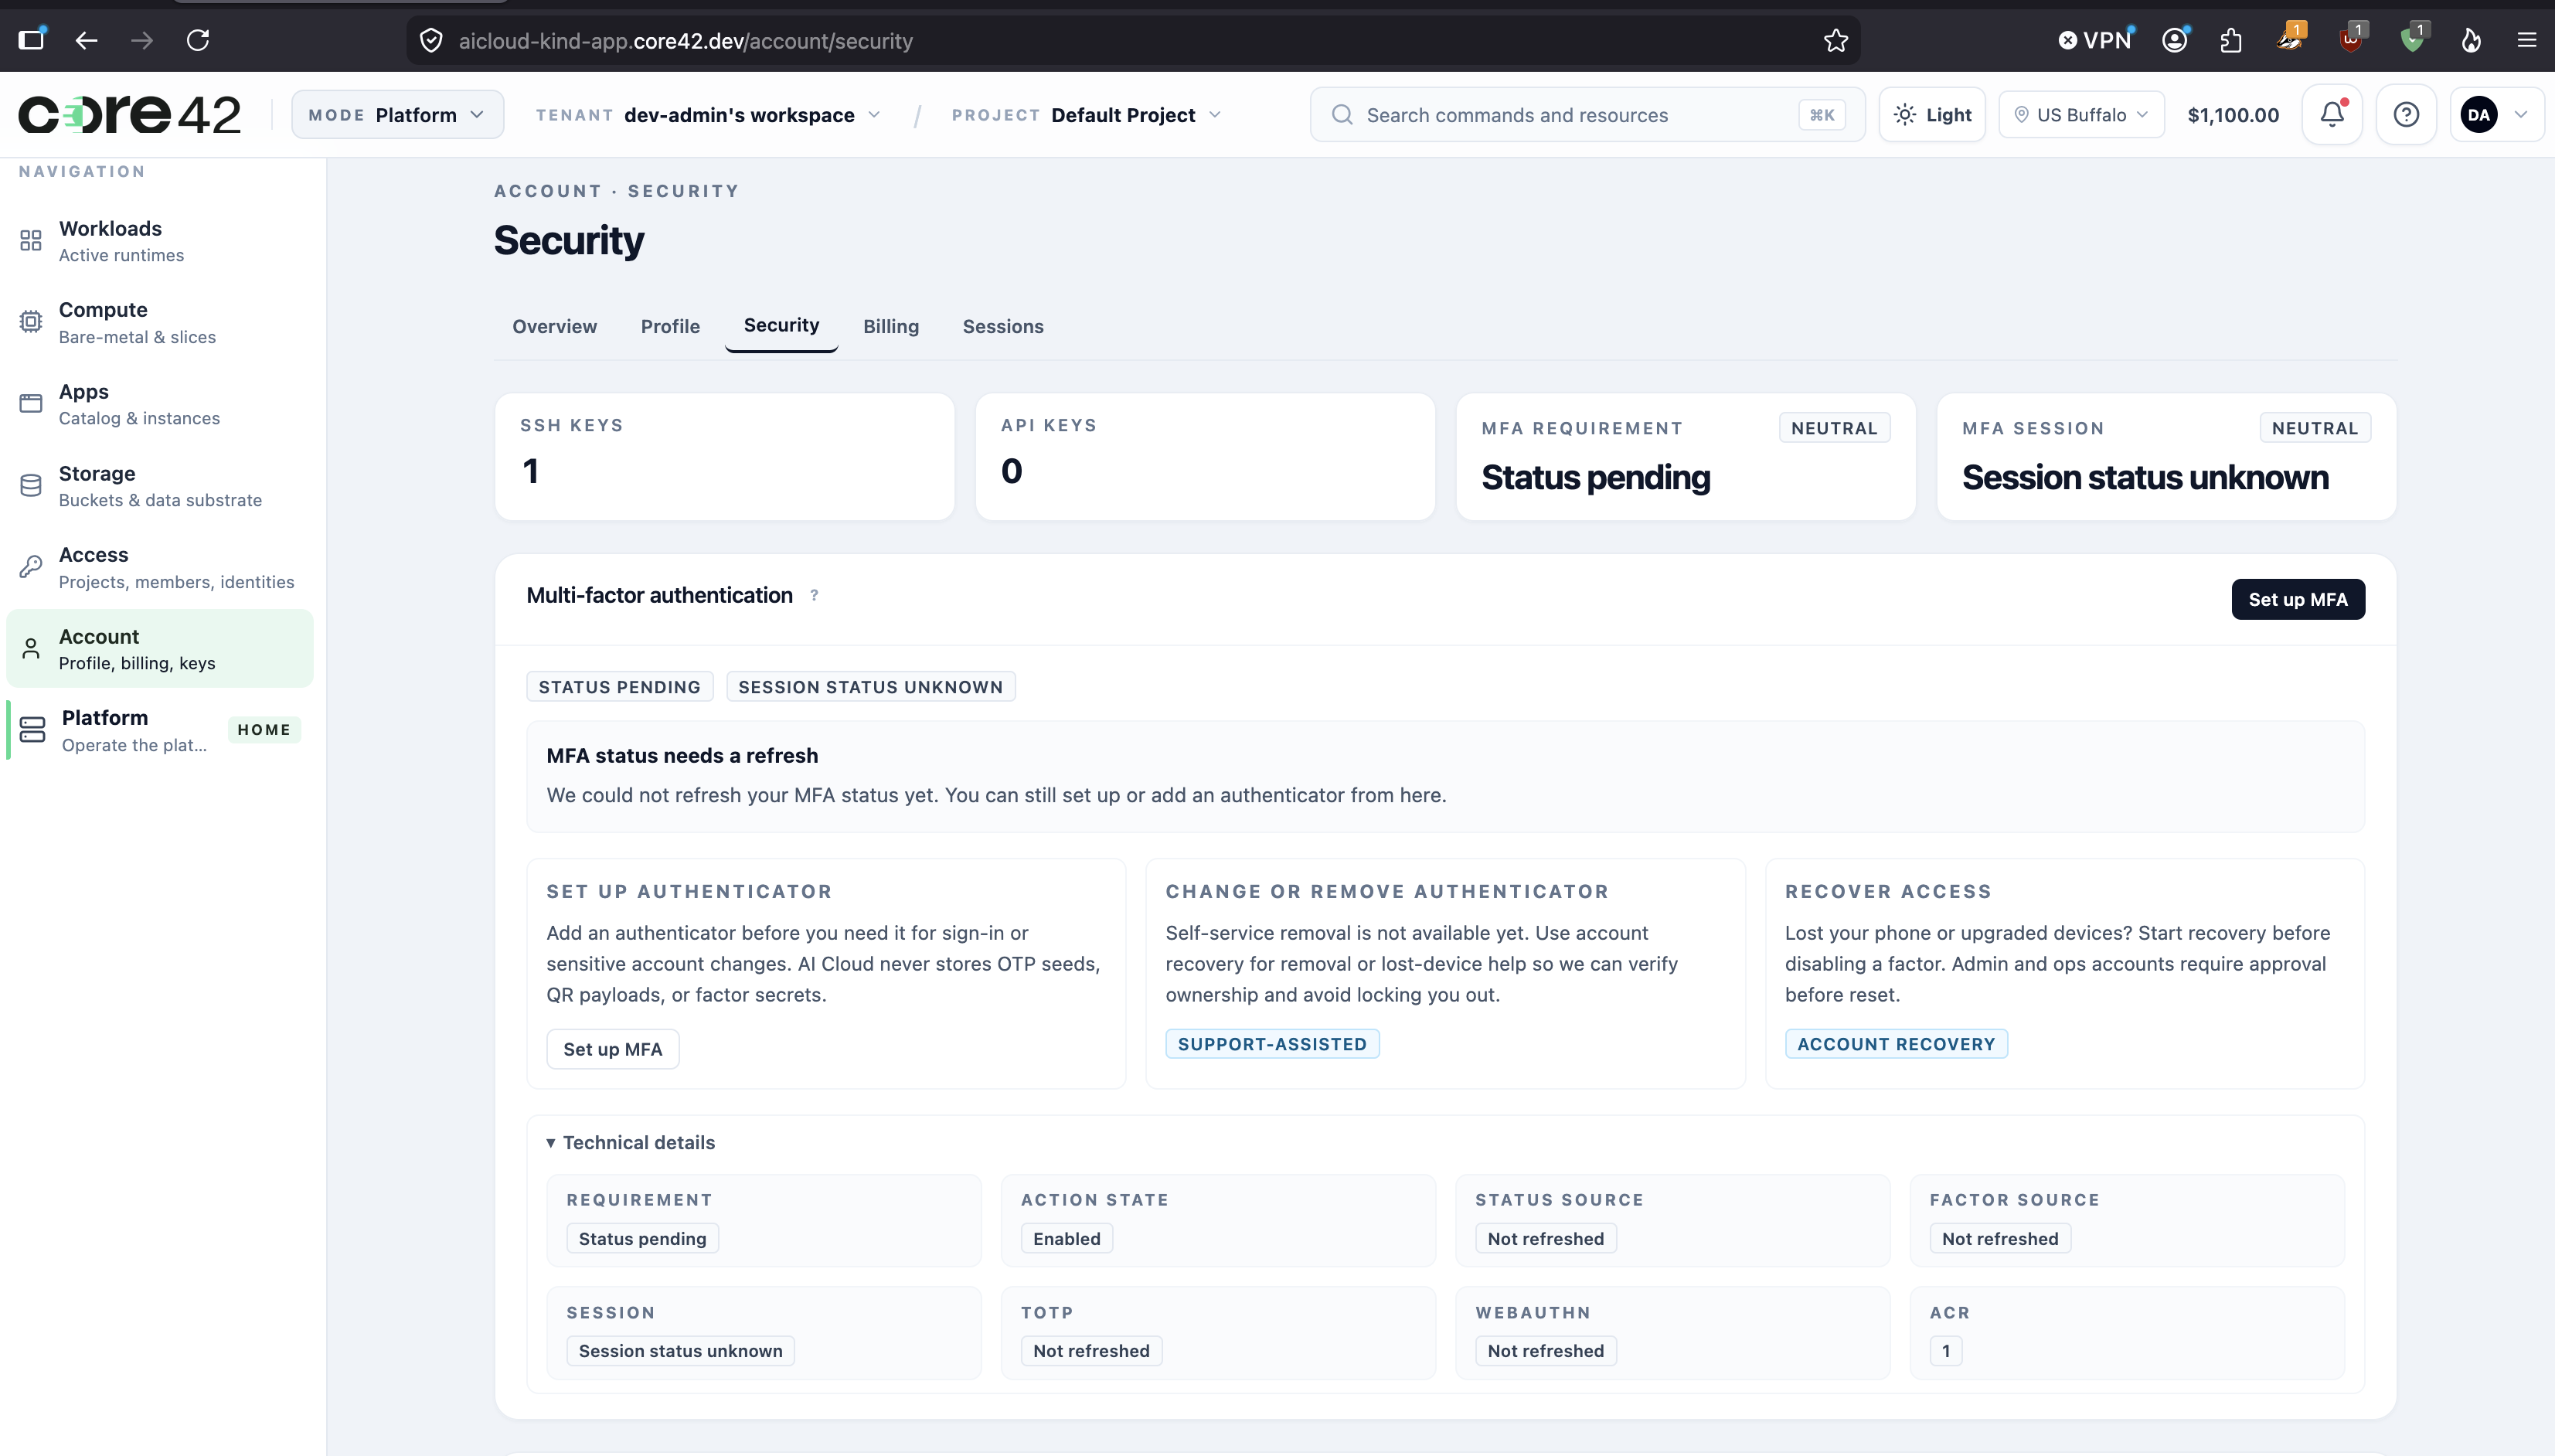This screenshot has width=2555, height=1456.
Task: Open the browser hamburger menu
Action: point(2527,41)
